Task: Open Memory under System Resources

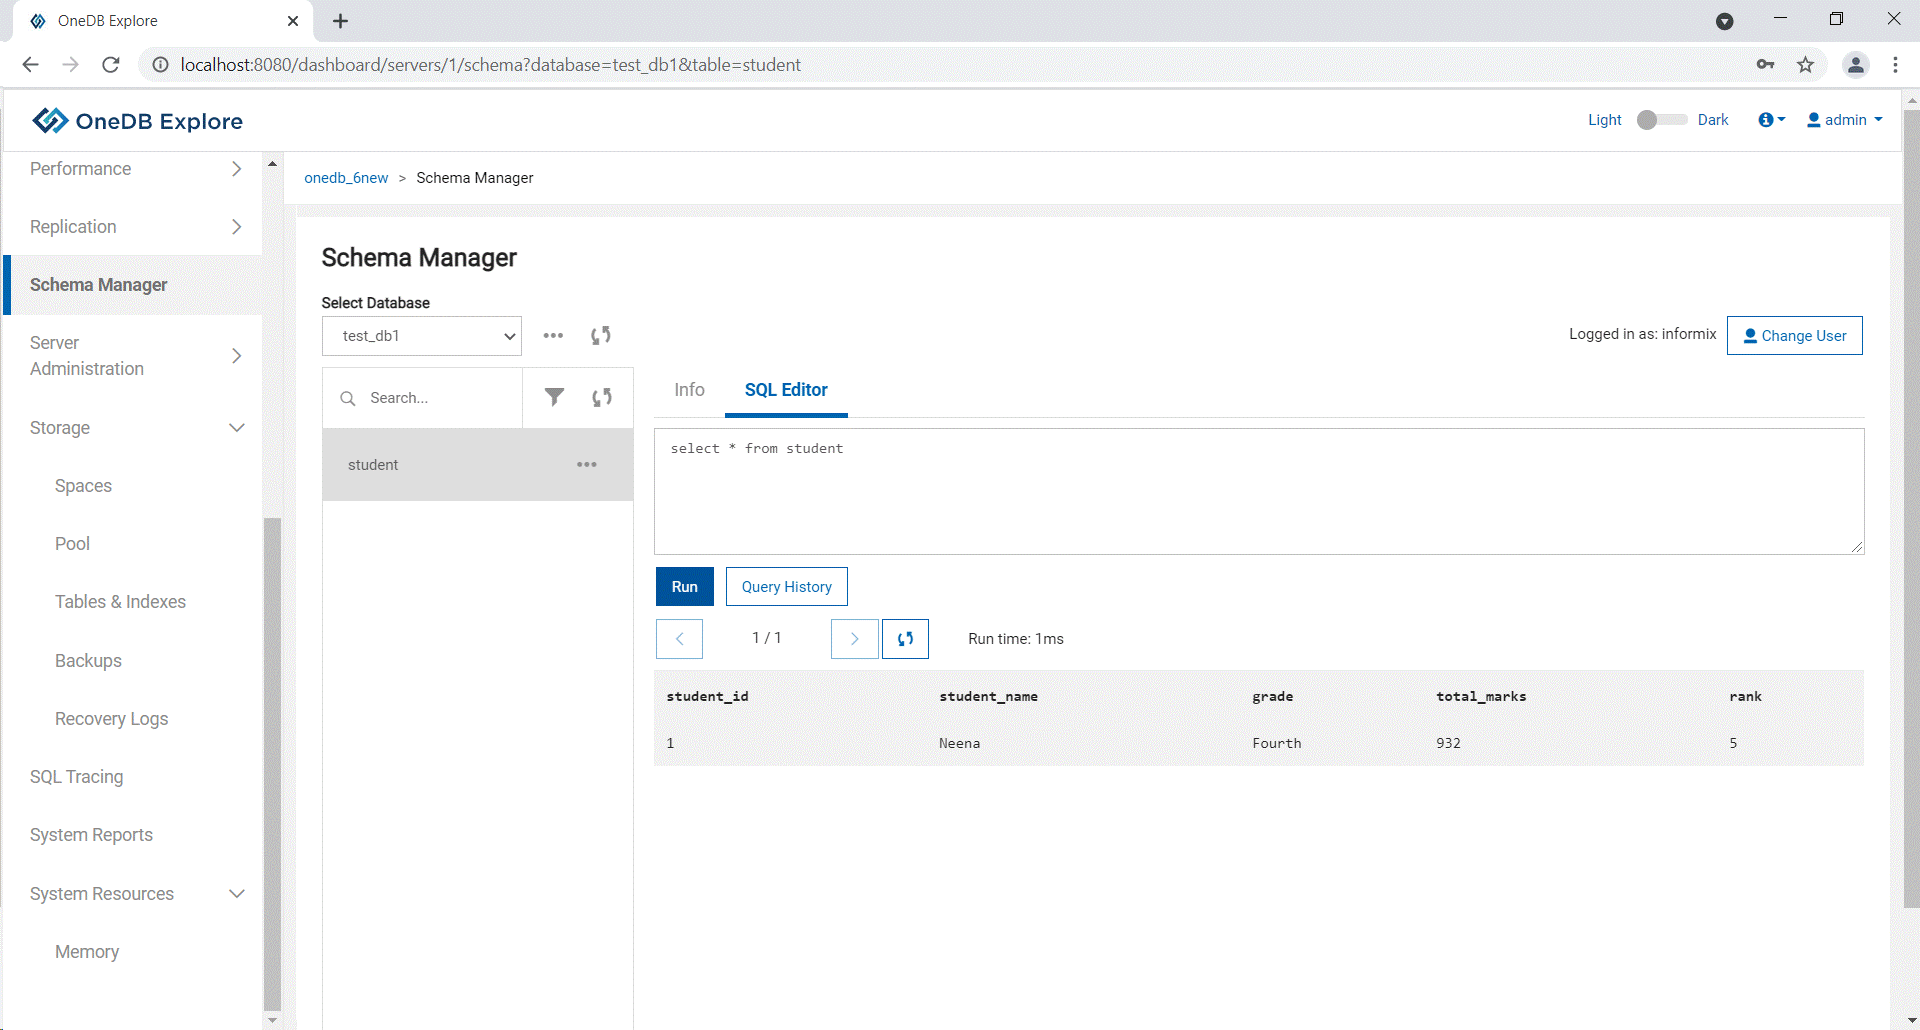Action: click(87, 952)
